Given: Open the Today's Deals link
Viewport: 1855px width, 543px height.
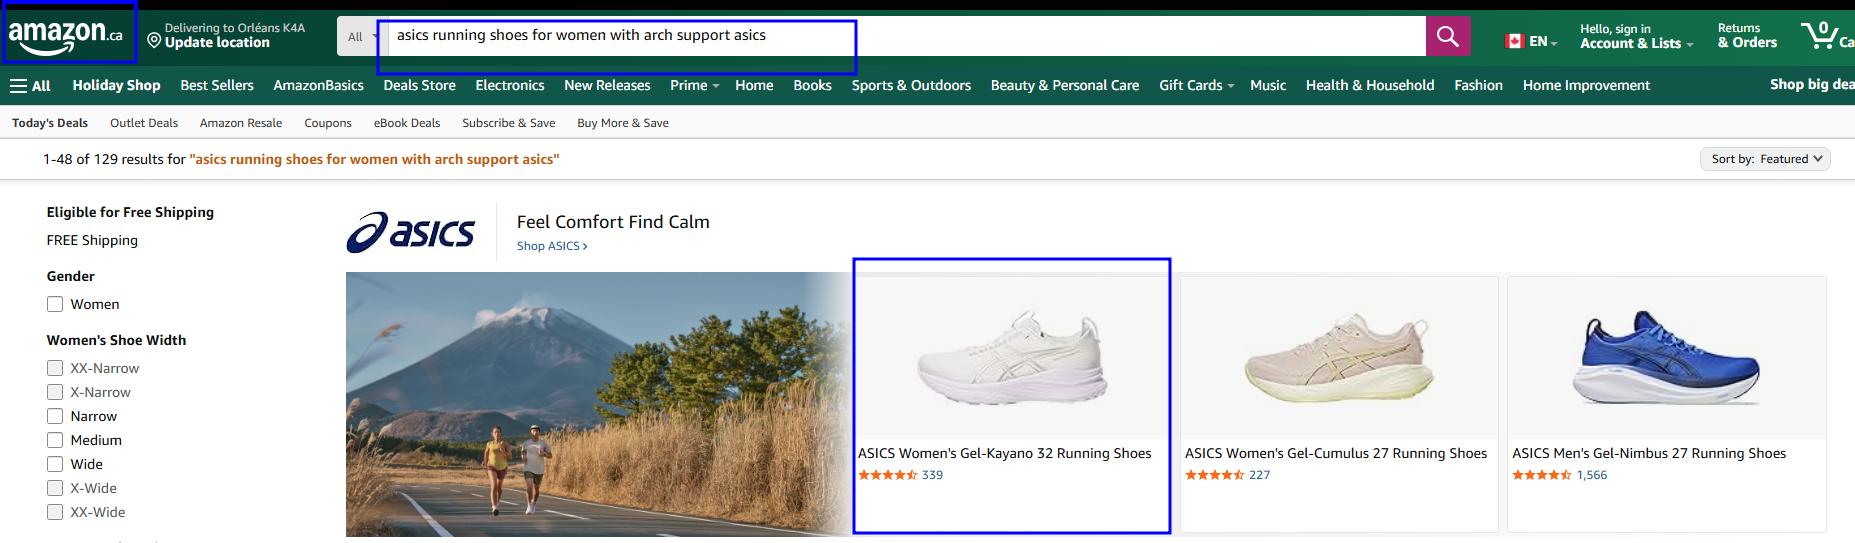Looking at the screenshot, I should click(x=50, y=123).
